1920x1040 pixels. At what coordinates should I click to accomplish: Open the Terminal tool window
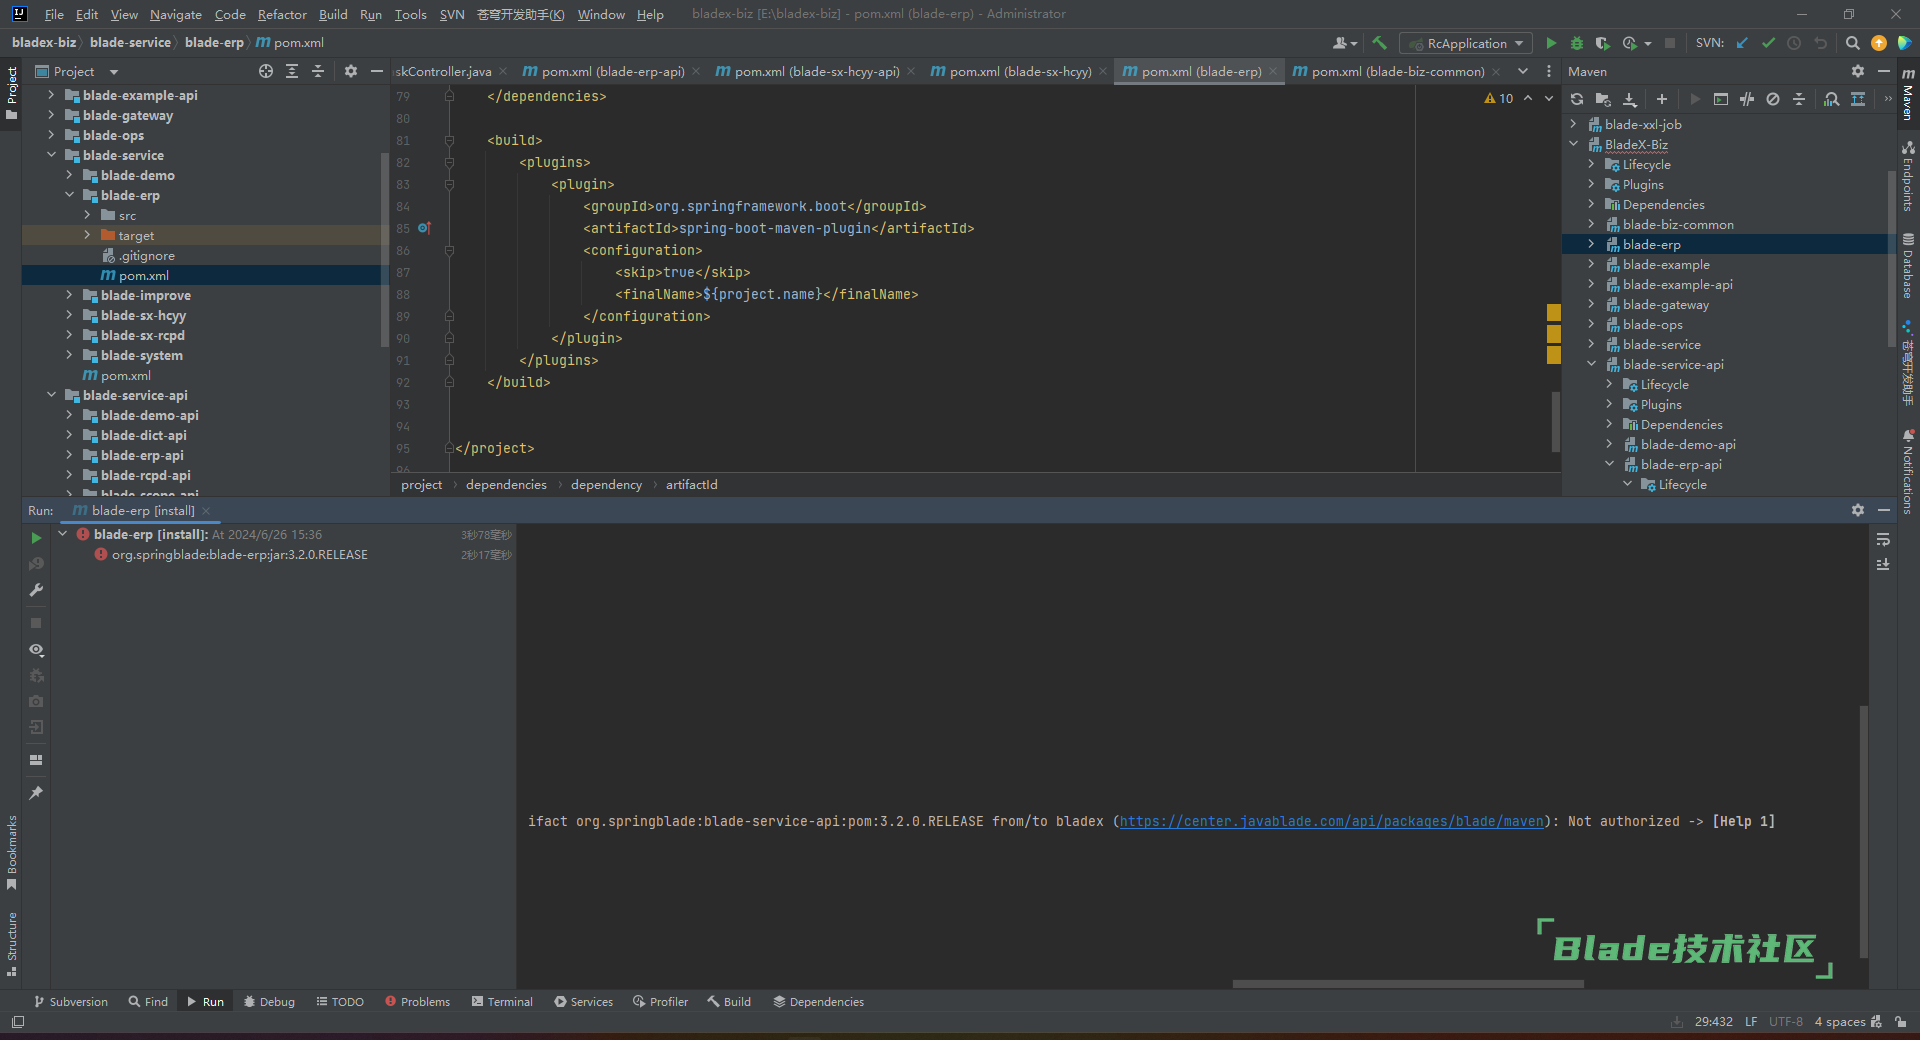[502, 1001]
